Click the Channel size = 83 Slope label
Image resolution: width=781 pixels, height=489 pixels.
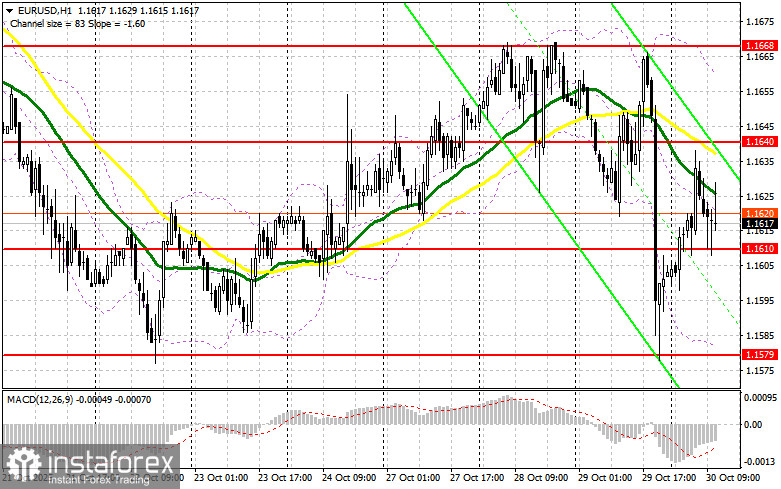[77, 23]
